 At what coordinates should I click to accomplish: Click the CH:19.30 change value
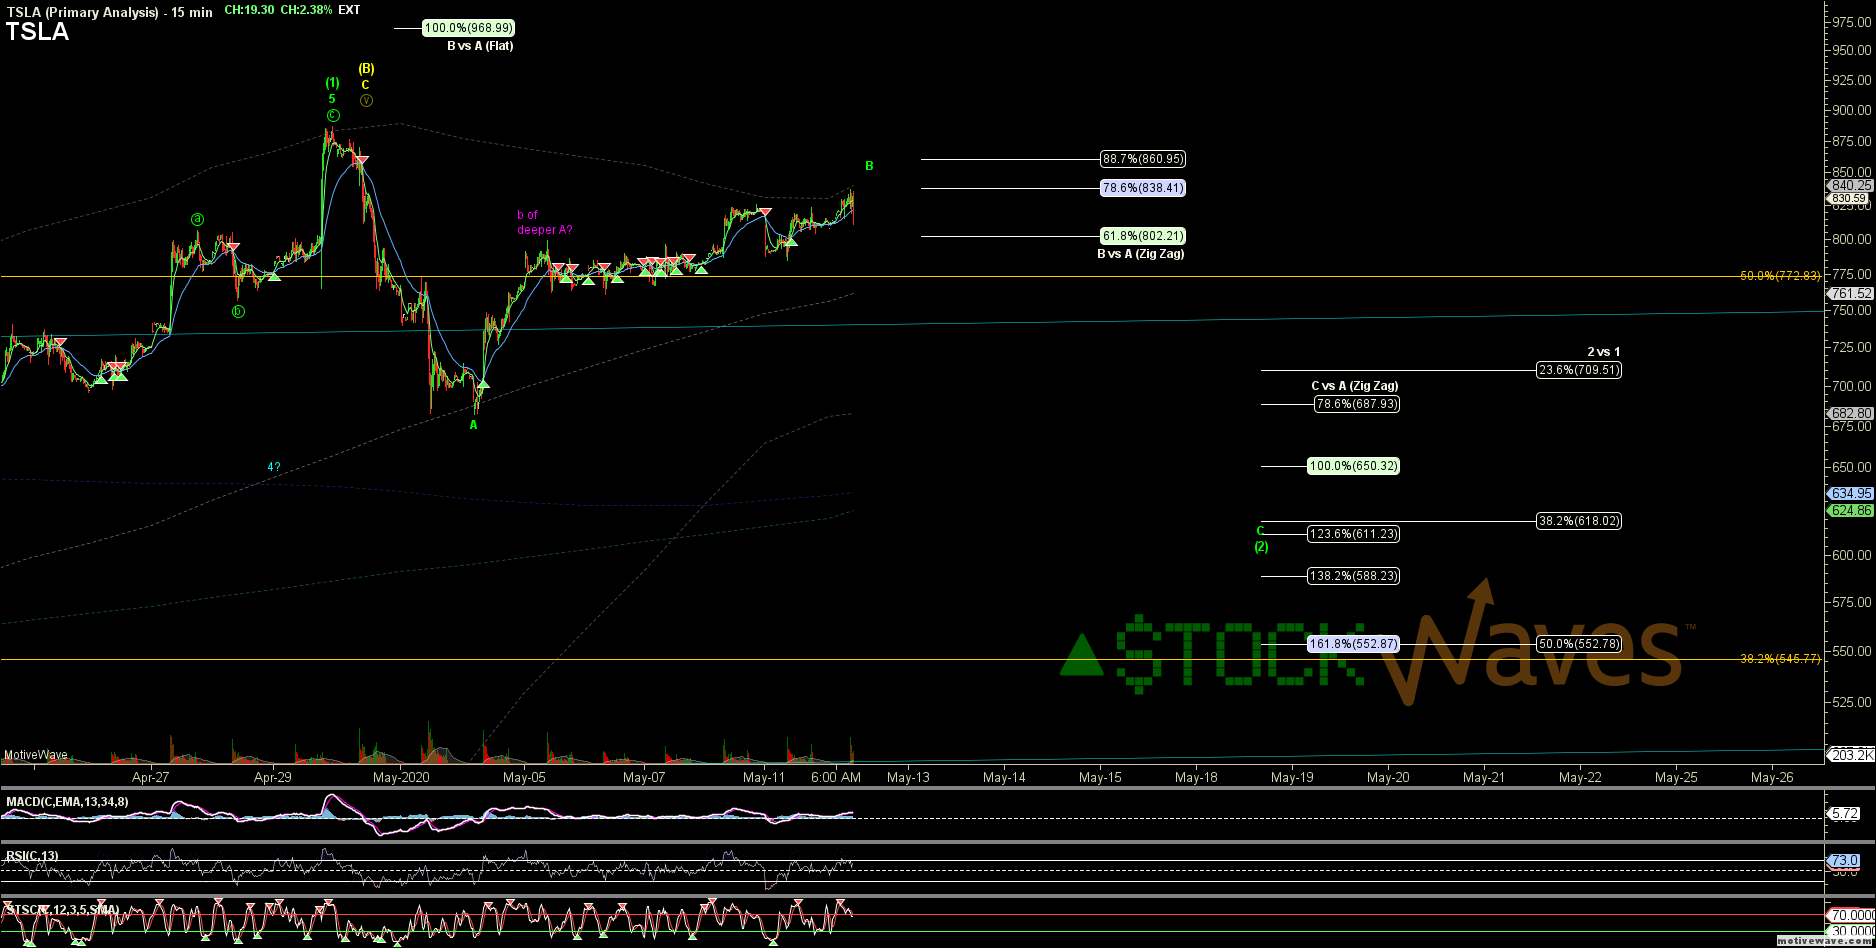pos(248,9)
